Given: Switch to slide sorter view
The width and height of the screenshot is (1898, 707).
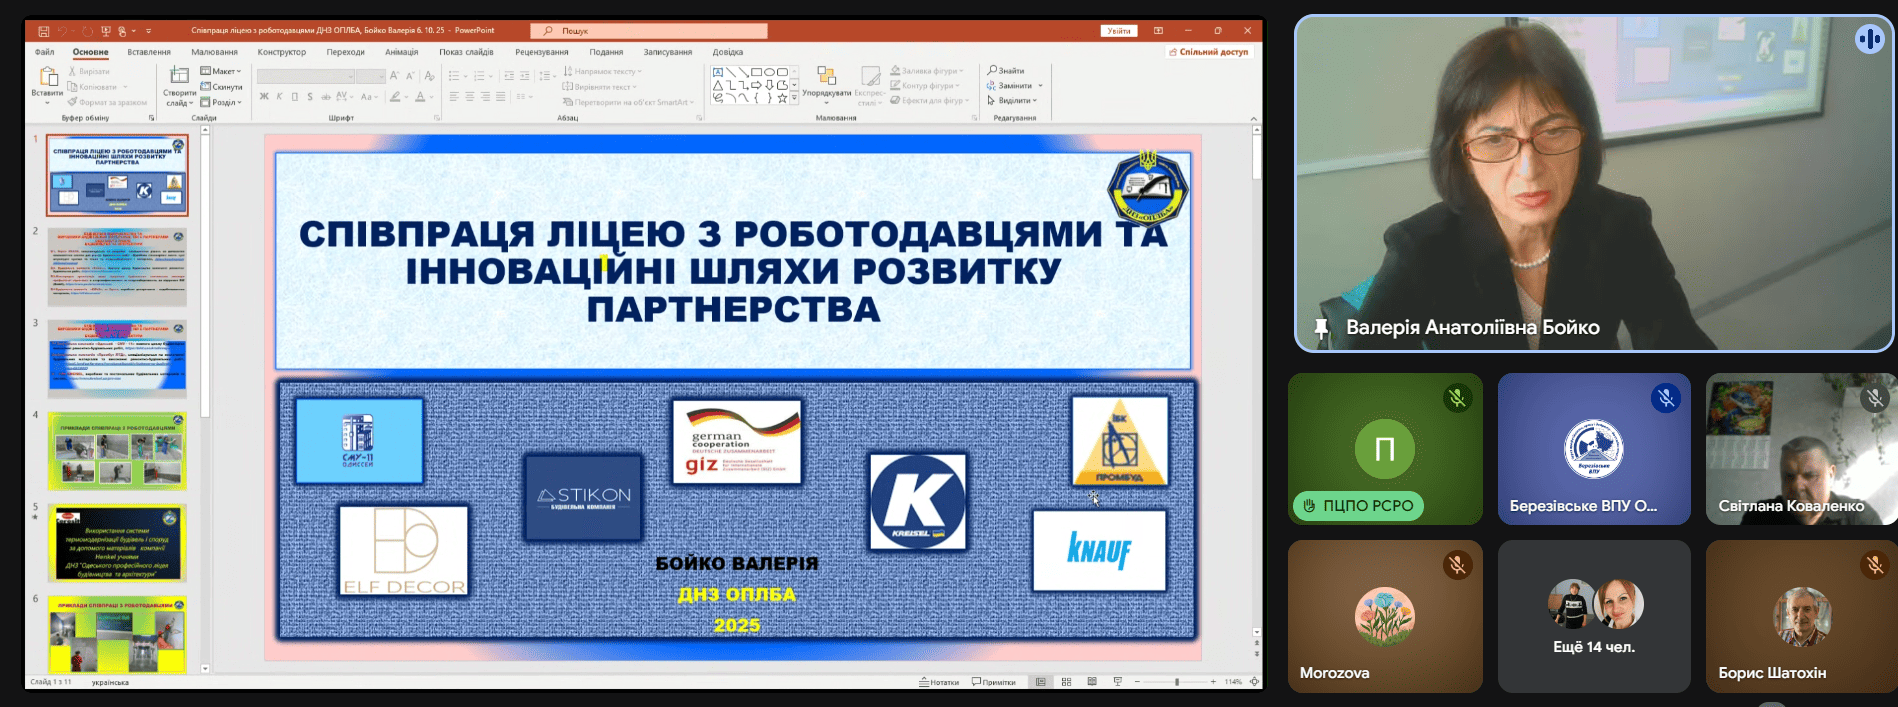Looking at the screenshot, I should (x=1066, y=682).
